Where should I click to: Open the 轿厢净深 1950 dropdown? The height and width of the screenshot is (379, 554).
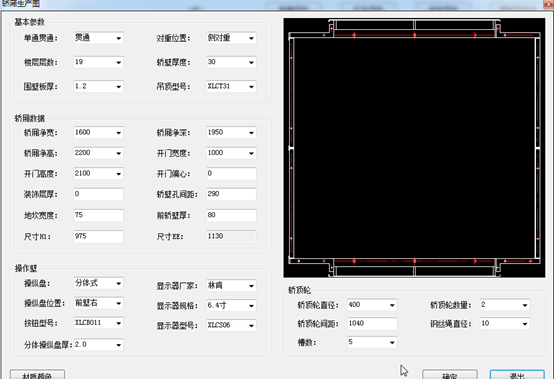(x=231, y=132)
